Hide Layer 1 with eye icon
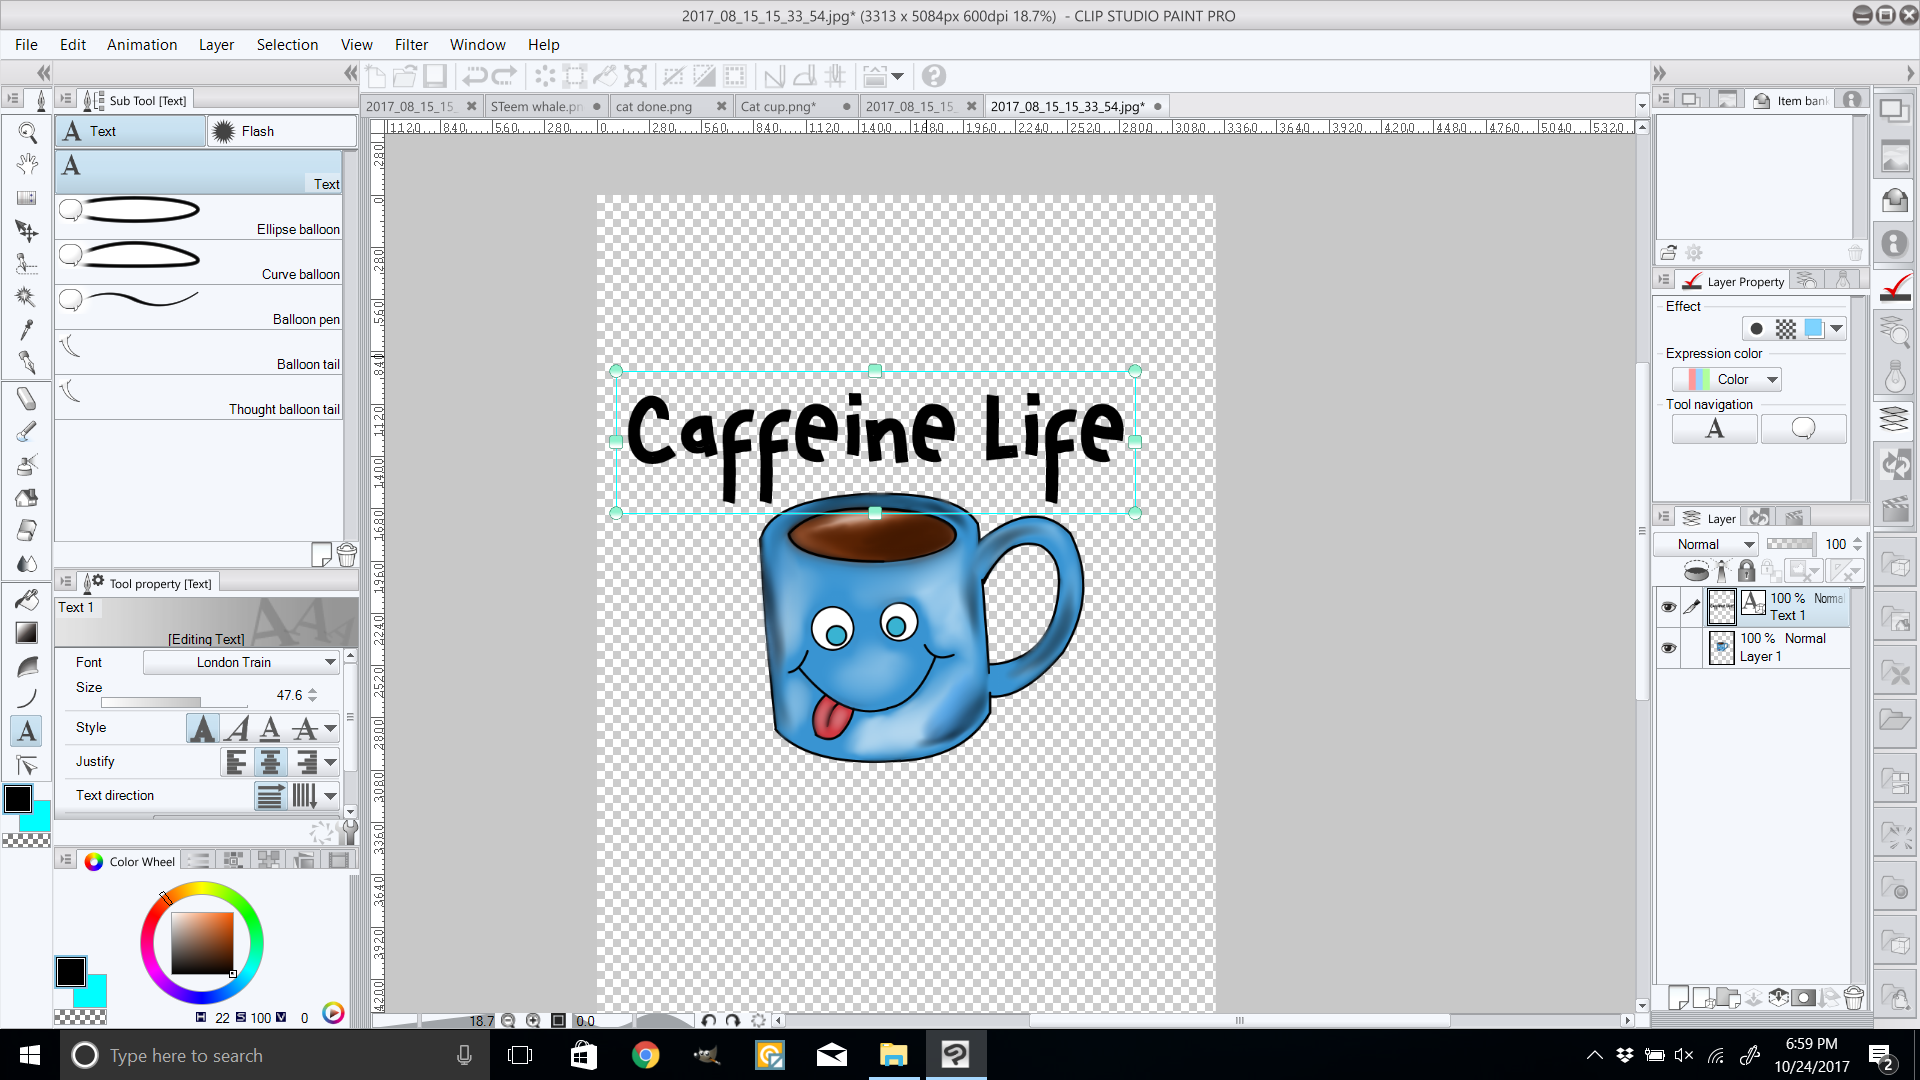 [x=1668, y=648]
